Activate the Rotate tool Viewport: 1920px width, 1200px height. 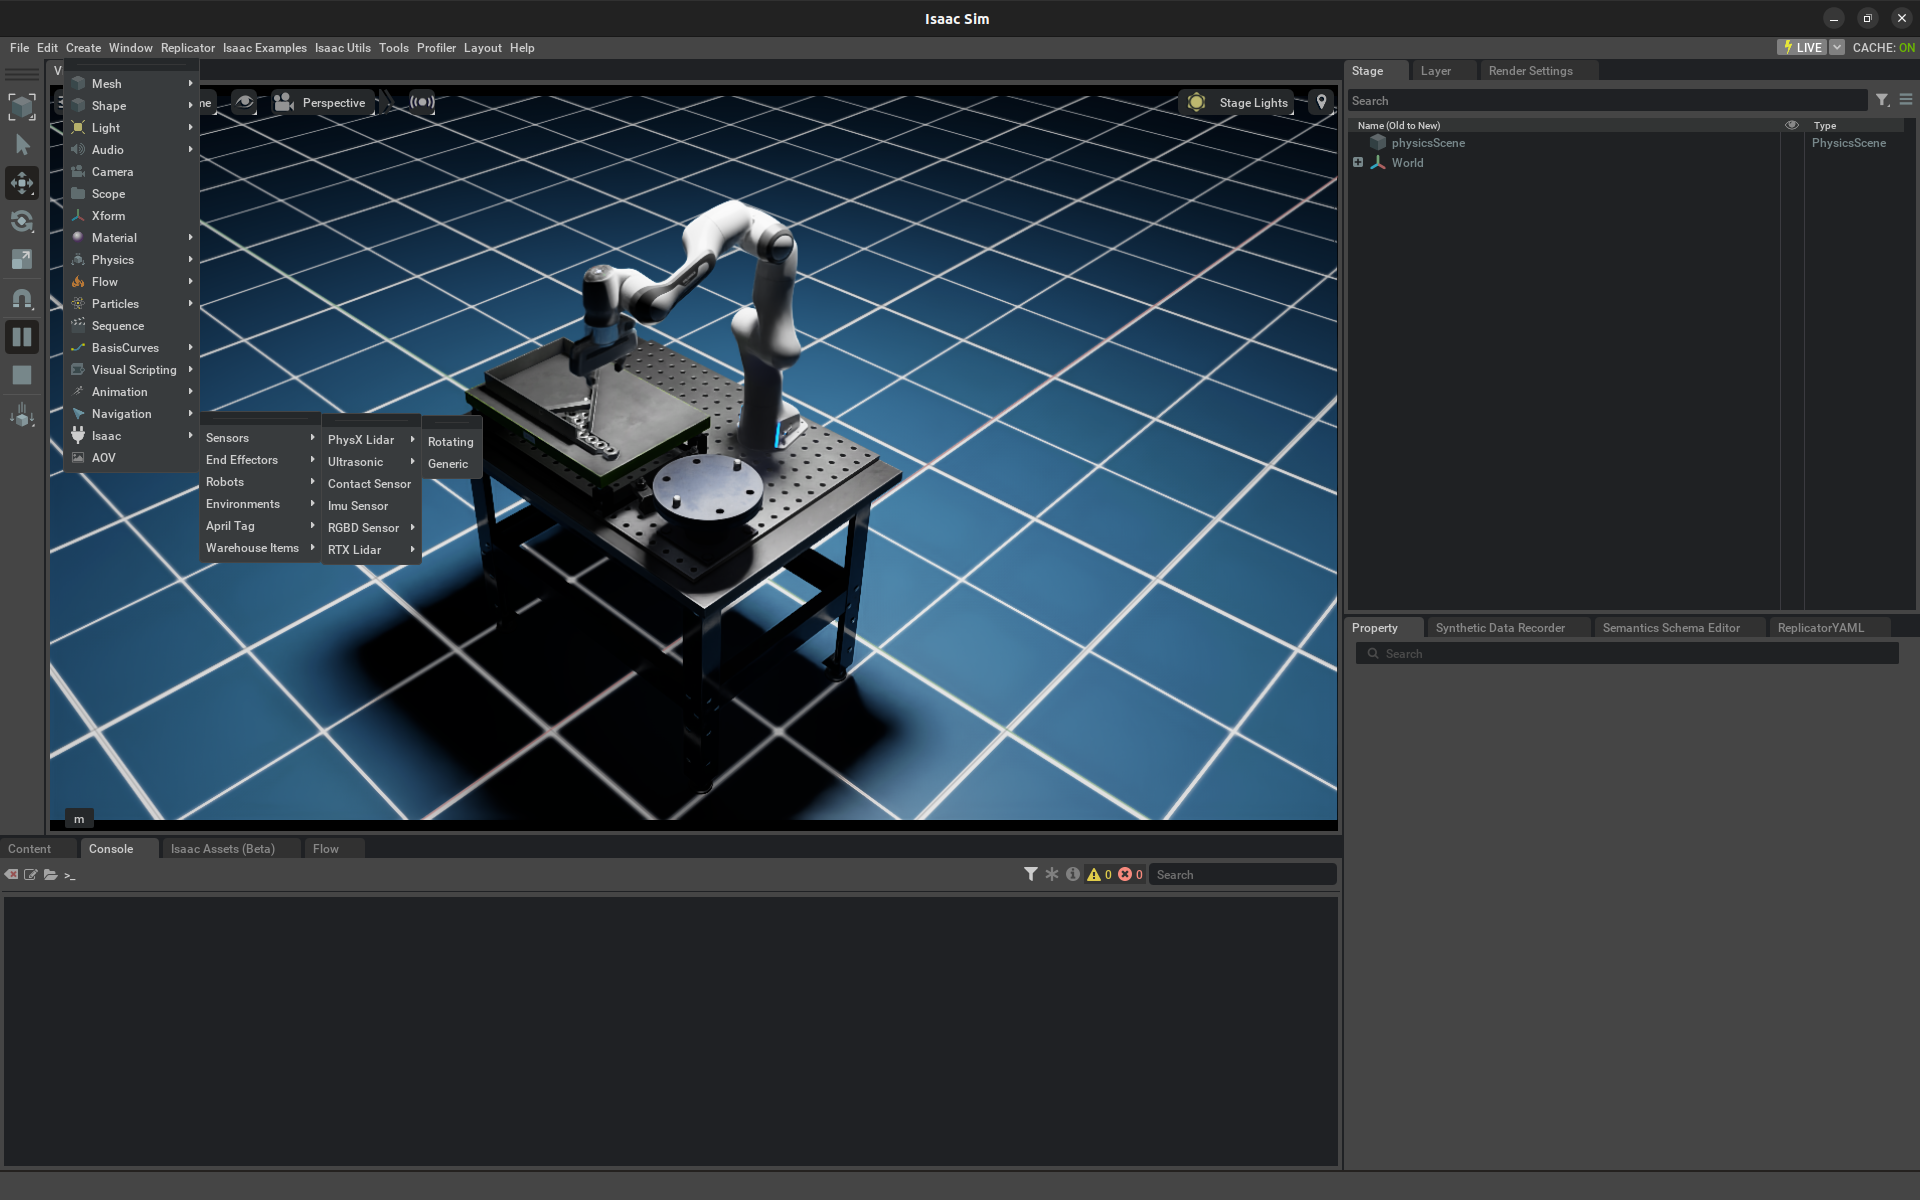pyautogui.click(x=22, y=221)
